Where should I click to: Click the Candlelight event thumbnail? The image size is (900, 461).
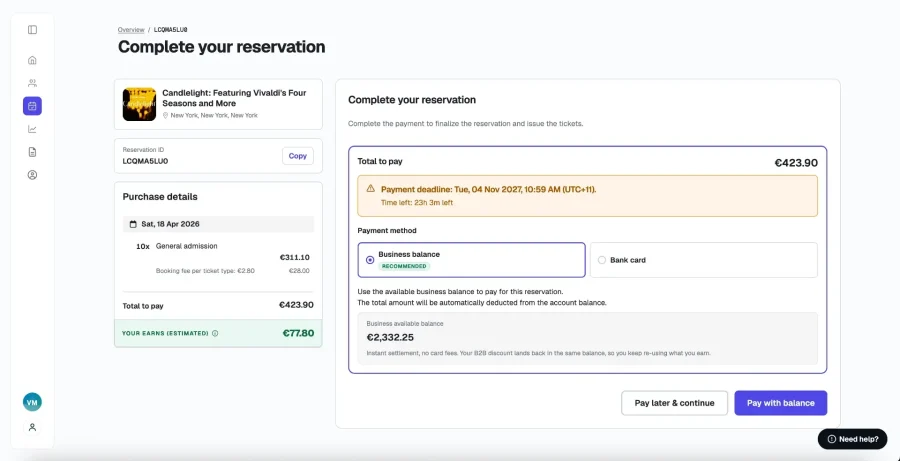(x=139, y=104)
